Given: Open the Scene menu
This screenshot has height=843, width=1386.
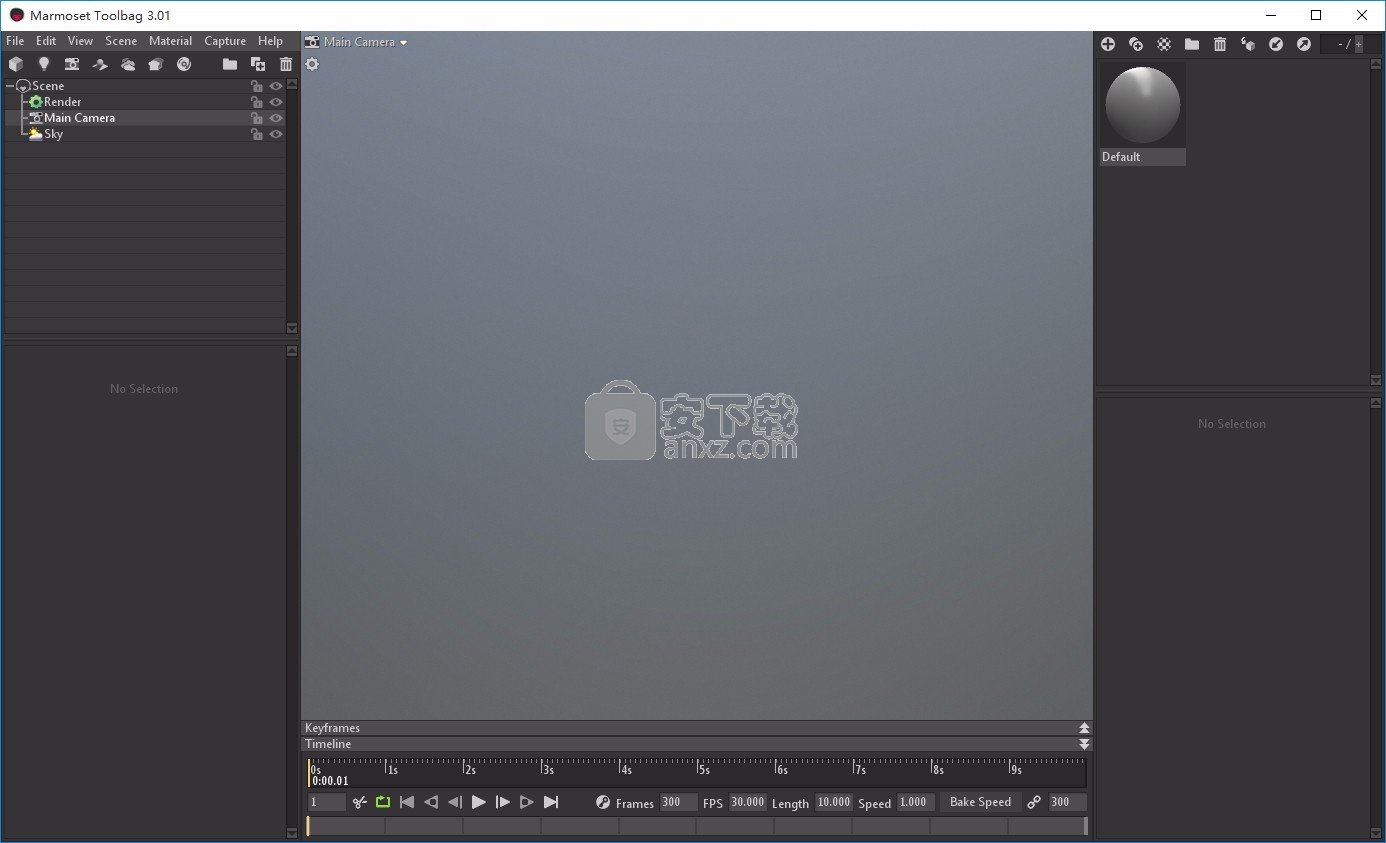Looking at the screenshot, I should tap(121, 41).
